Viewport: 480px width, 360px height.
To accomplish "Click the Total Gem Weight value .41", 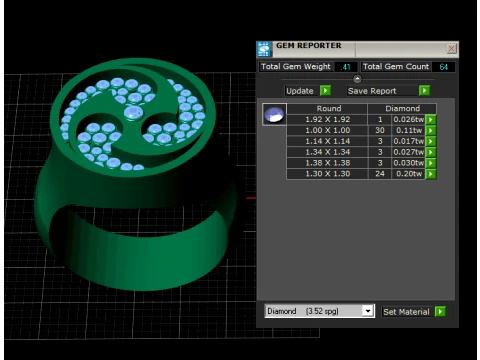I will pos(346,67).
